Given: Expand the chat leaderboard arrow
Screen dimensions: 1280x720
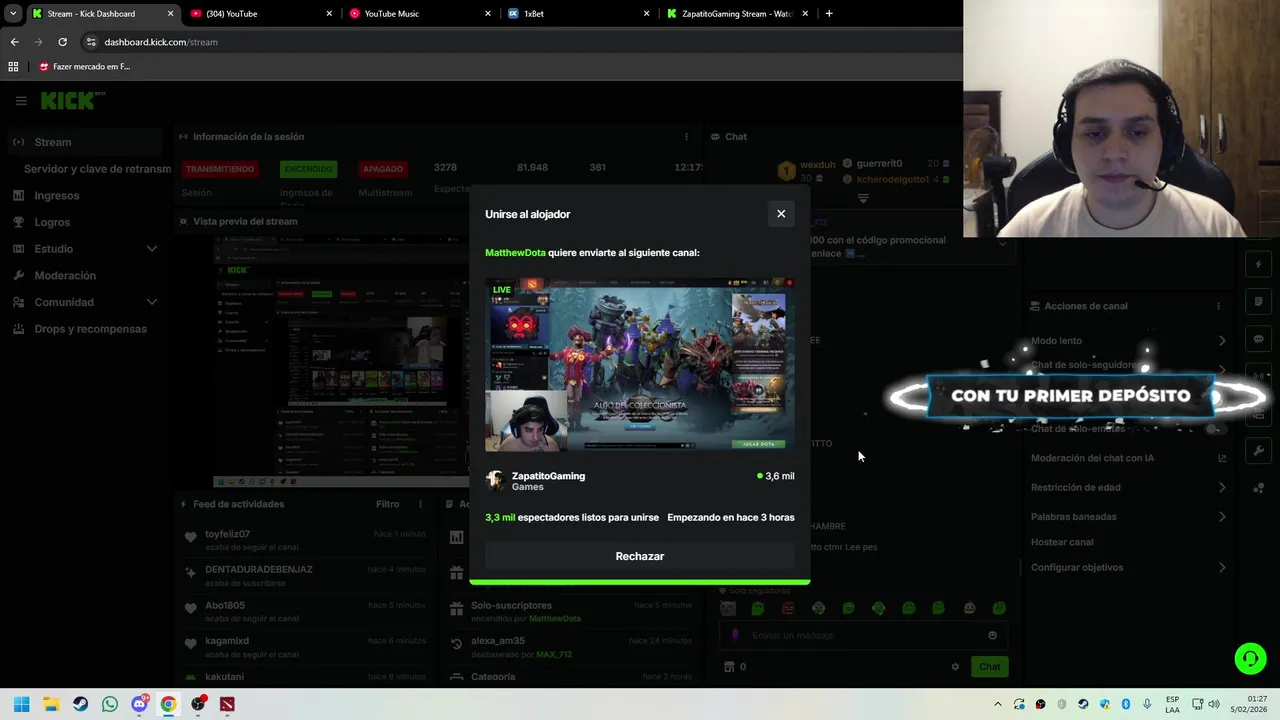Looking at the screenshot, I should 863,198.
